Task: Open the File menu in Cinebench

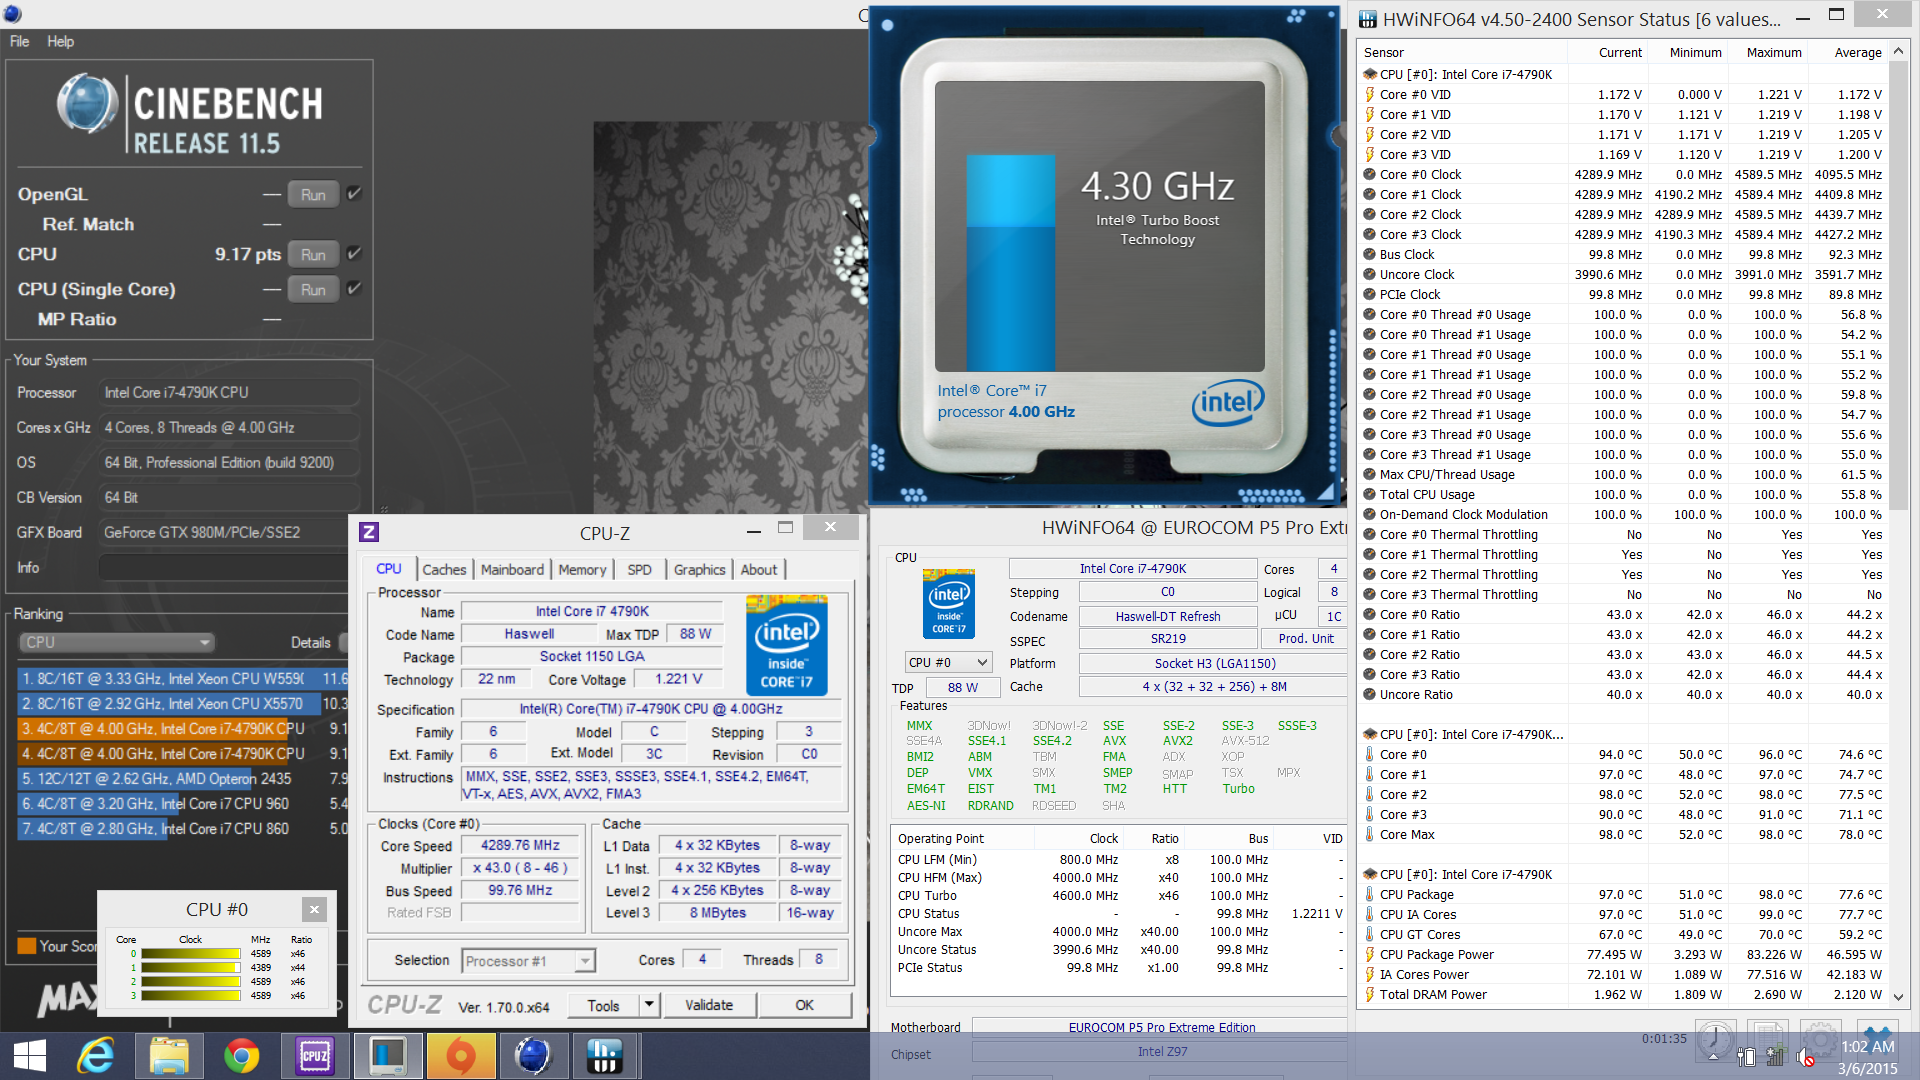Action: point(20,41)
